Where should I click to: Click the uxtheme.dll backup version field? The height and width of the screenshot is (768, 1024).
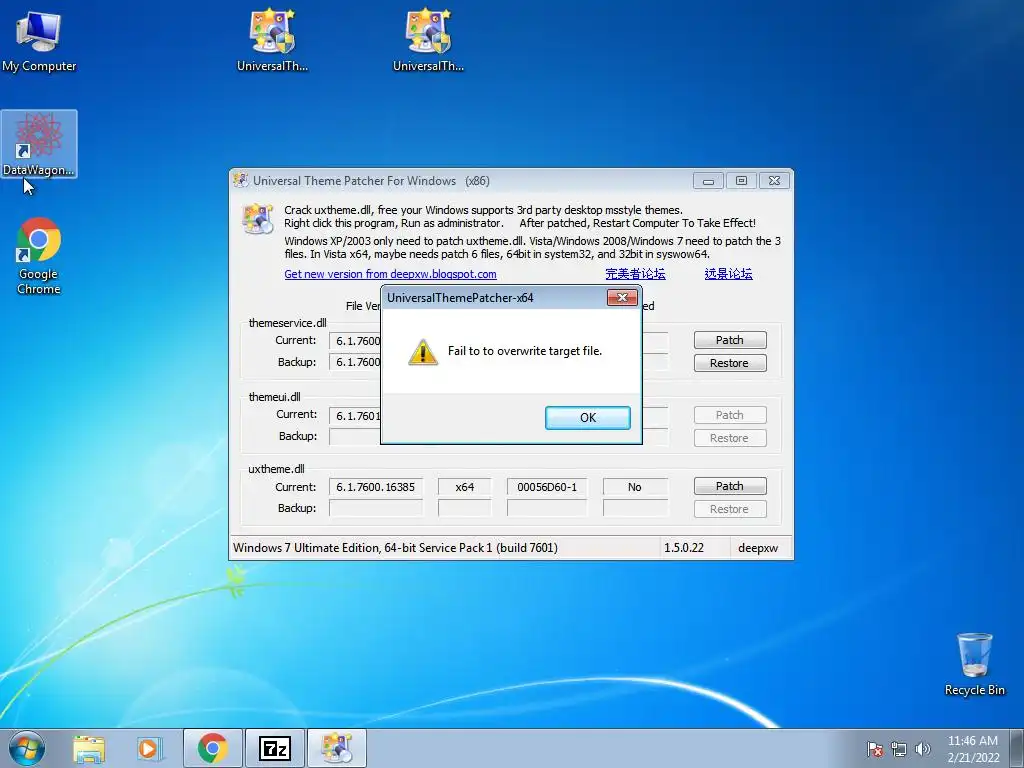(x=376, y=508)
